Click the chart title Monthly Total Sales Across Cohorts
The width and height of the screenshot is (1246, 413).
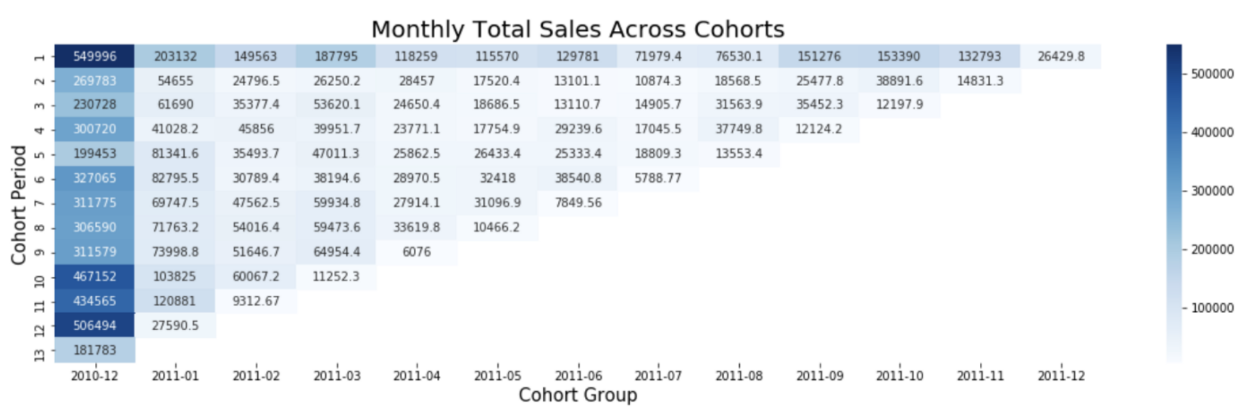tap(577, 28)
